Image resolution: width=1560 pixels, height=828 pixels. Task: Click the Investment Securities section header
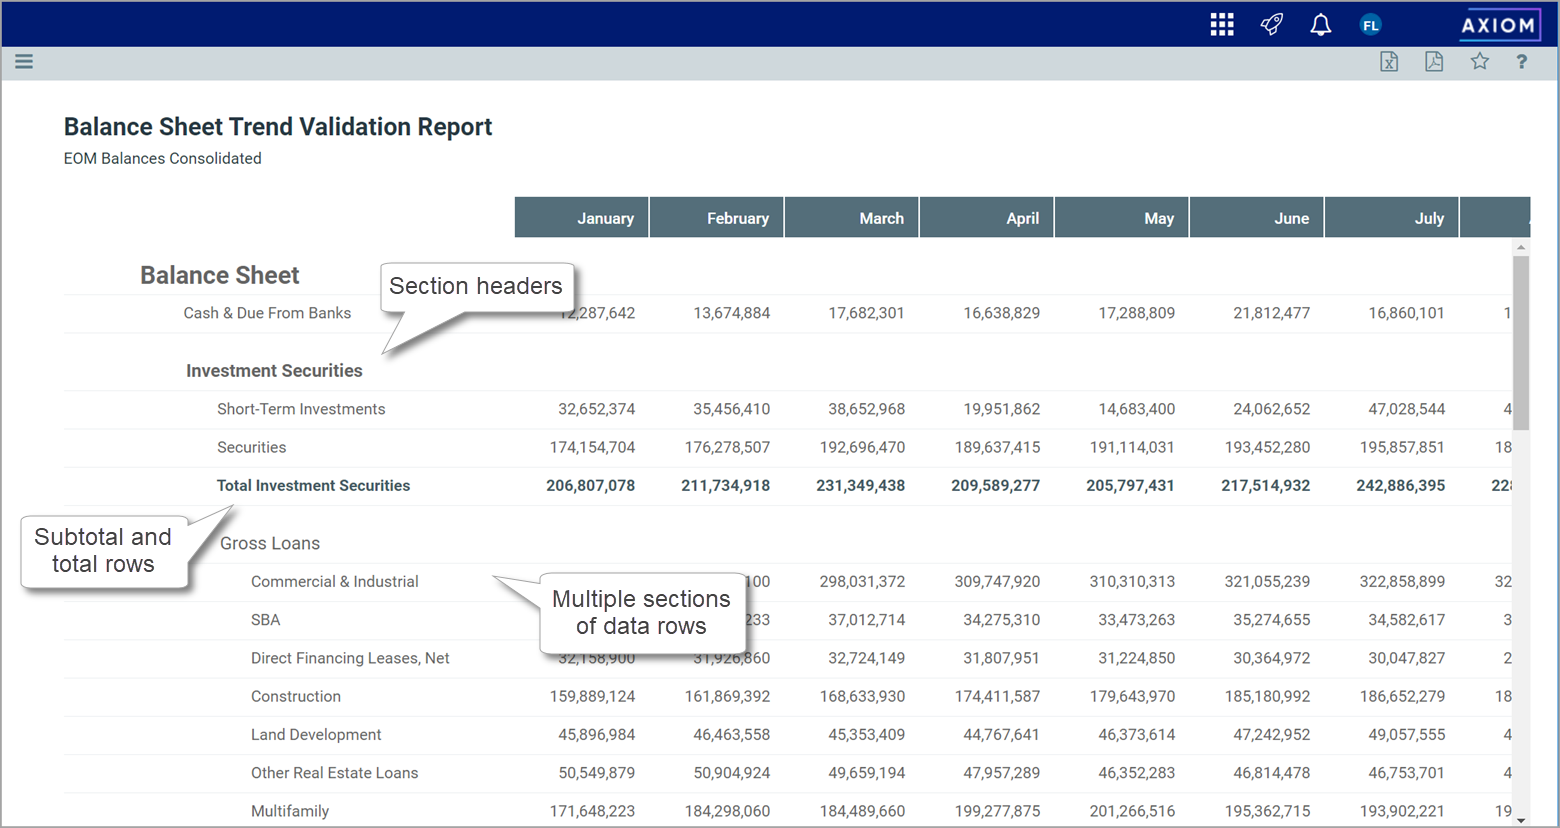(x=274, y=371)
